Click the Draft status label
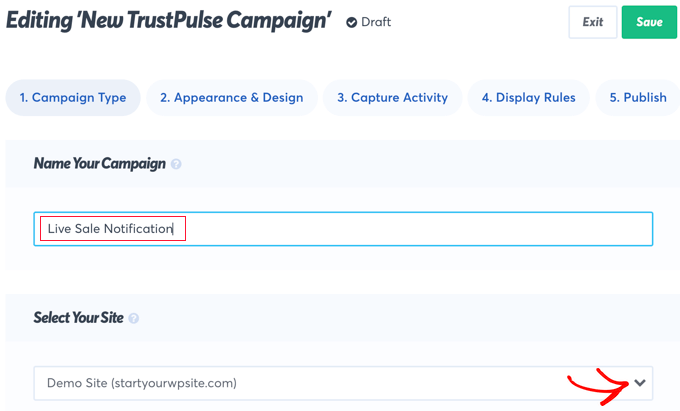 376,22
